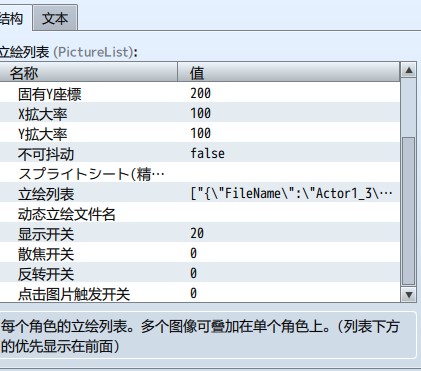421x371 pixels.
Task: Select the value 100 of X拡大率
Action: [201, 113]
